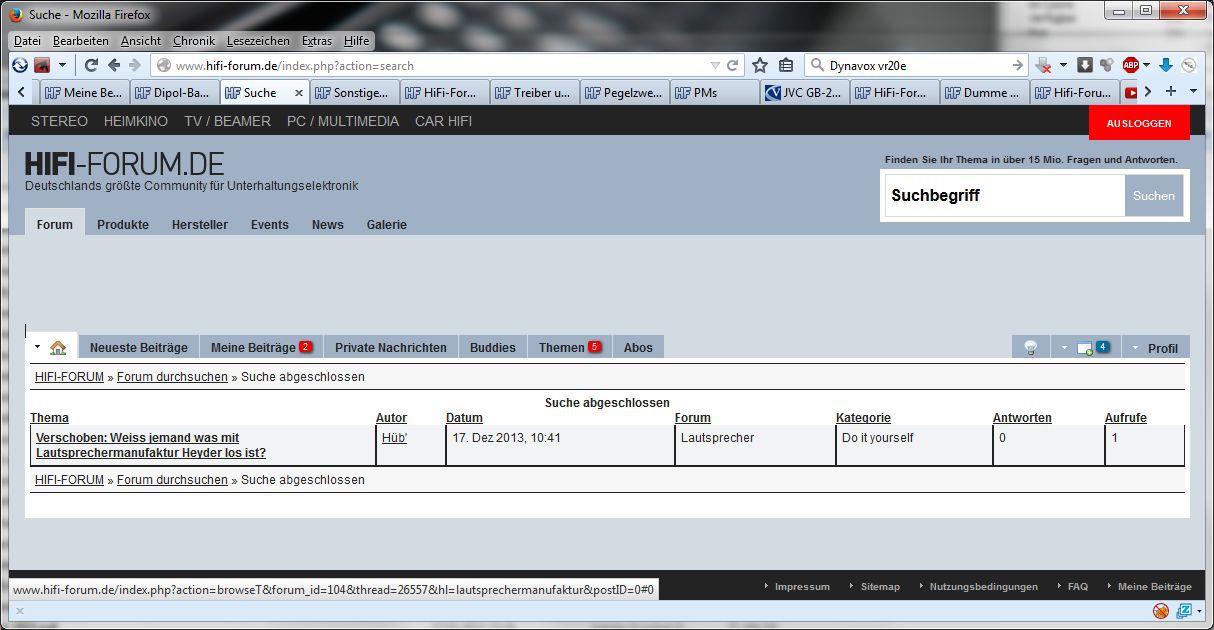Click the globe site identity icon
1214x630 pixels.
(164, 65)
